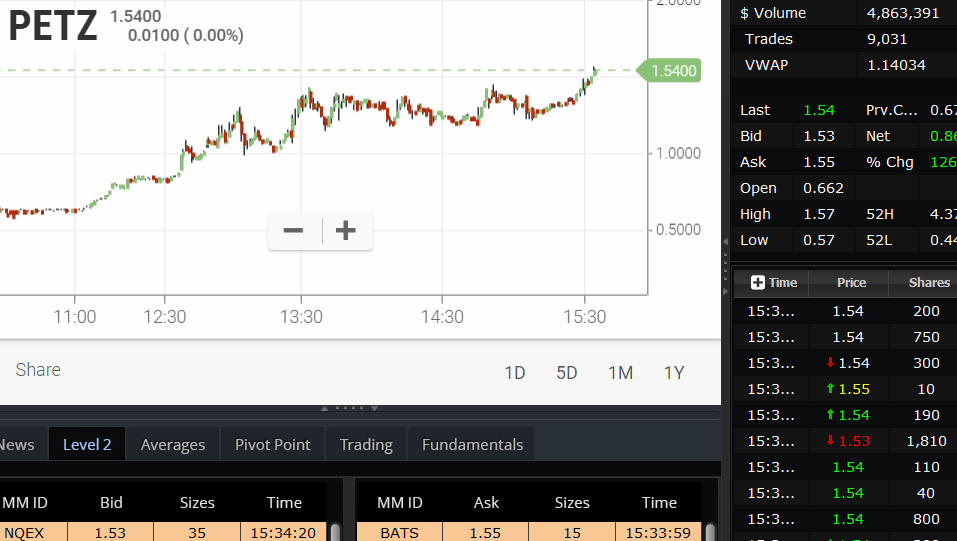Switch to the Level 2 tab
This screenshot has height=541, width=957.
87,445
